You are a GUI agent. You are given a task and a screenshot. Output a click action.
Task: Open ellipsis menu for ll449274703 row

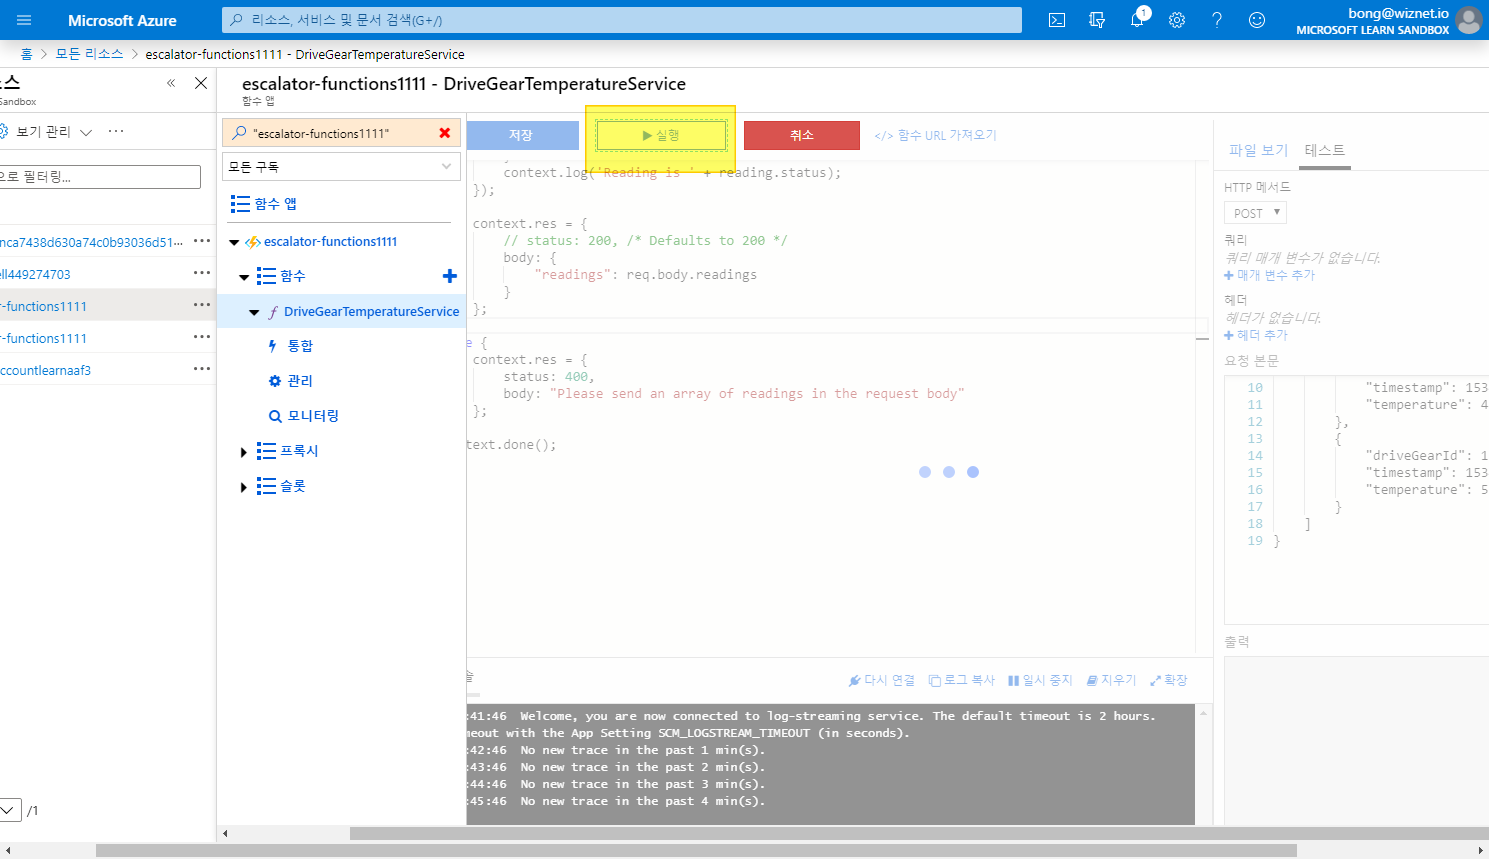coord(202,273)
